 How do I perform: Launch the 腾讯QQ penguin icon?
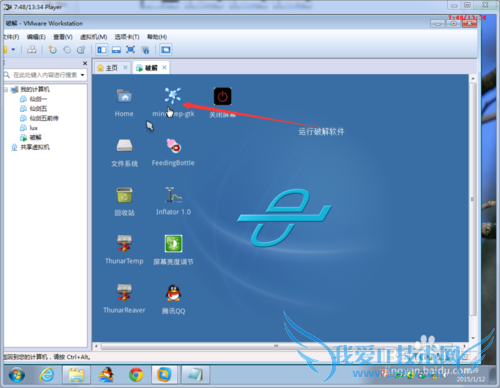pos(173,293)
